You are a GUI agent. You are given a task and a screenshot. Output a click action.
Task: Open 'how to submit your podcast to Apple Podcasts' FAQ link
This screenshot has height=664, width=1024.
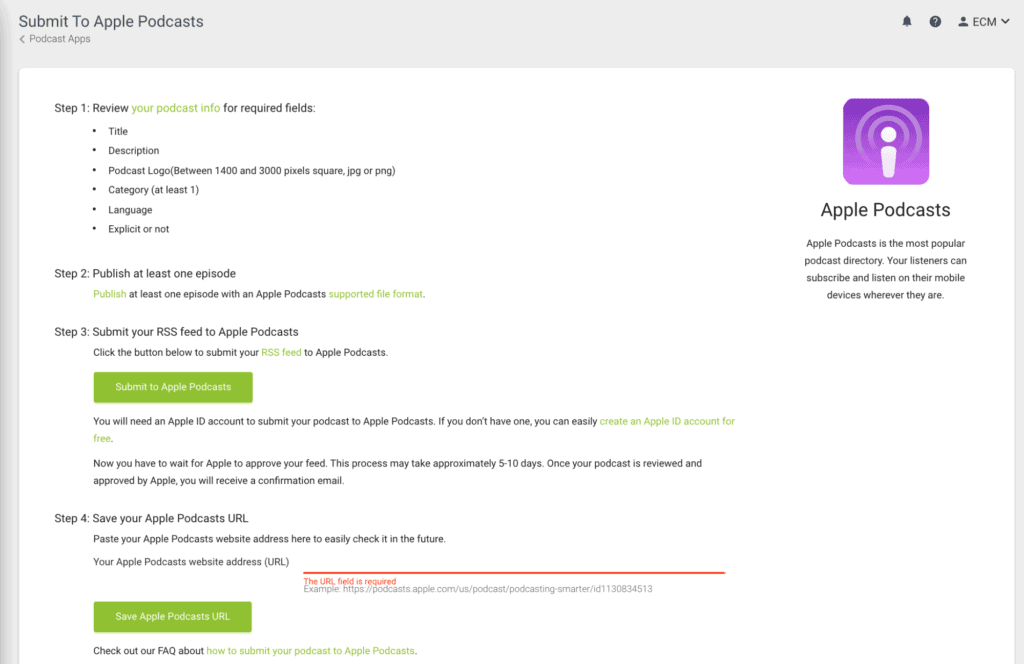point(310,651)
